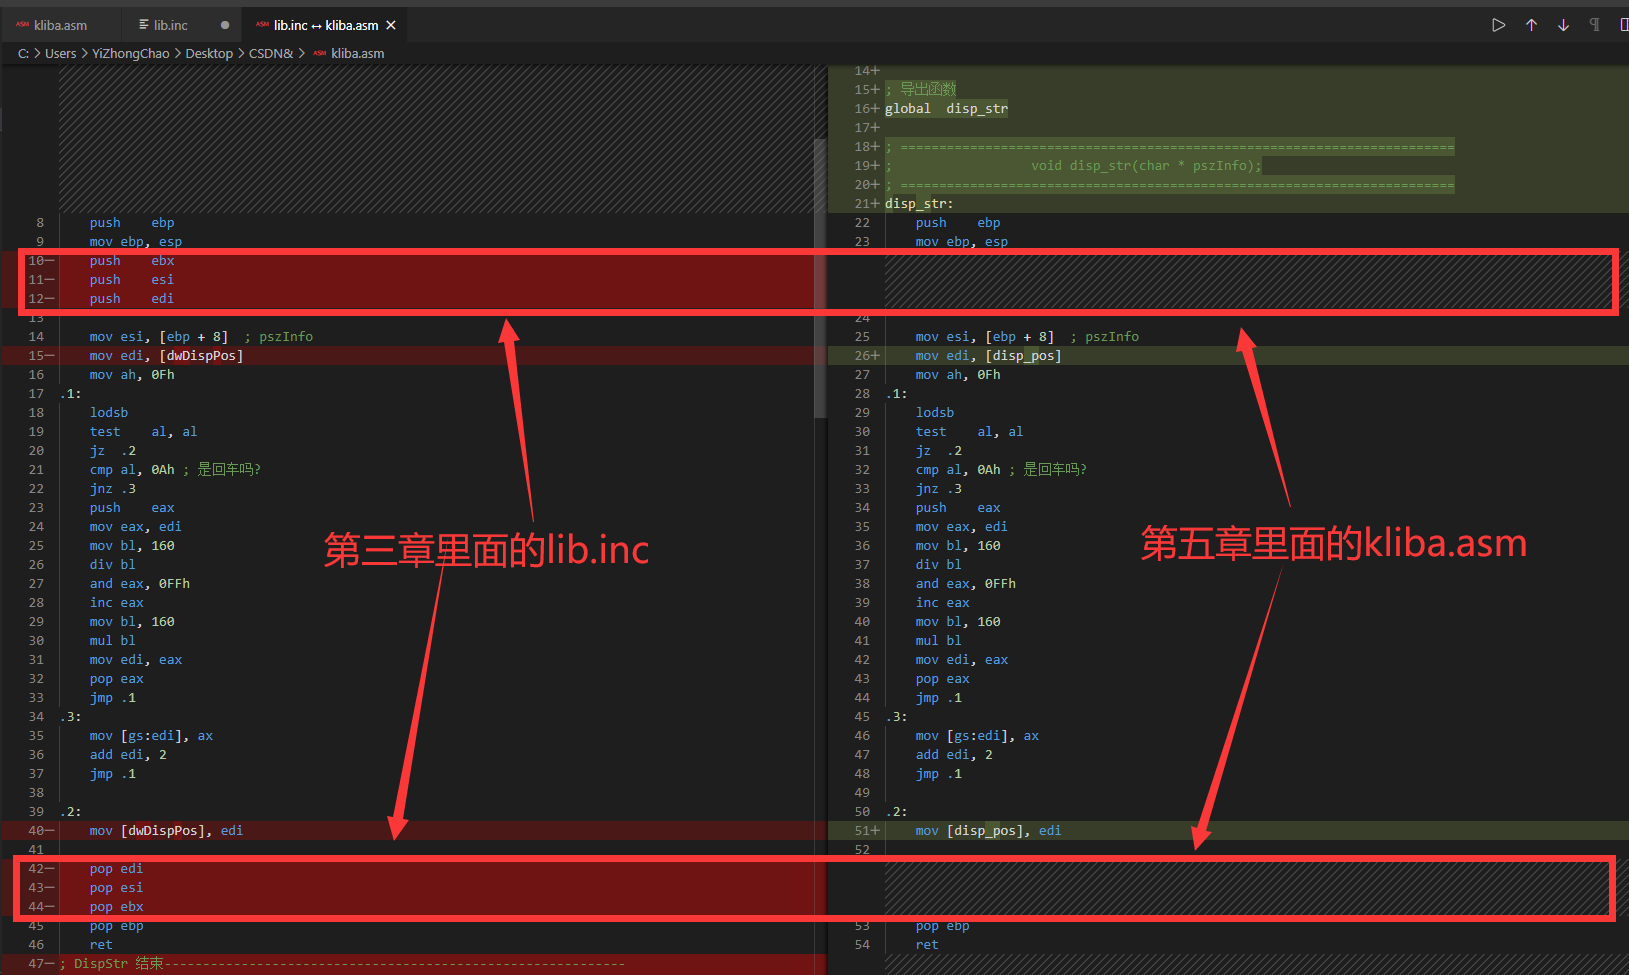This screenshot has height=975, width=1629.
Task: Click removed line 'push ebx' on left
Action: click(132, 261)
